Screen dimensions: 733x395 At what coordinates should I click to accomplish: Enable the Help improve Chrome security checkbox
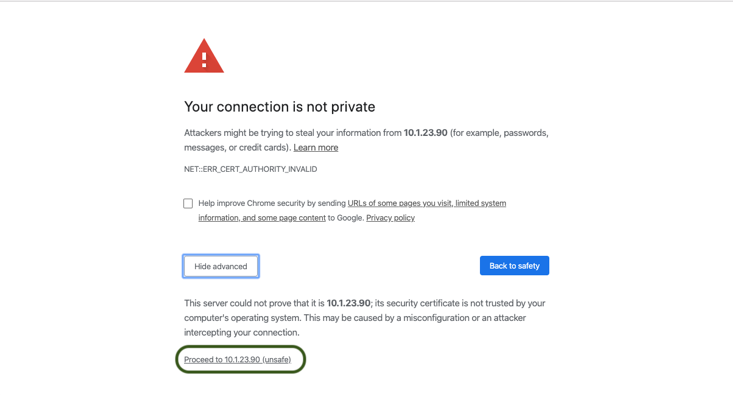pos(188,203)
